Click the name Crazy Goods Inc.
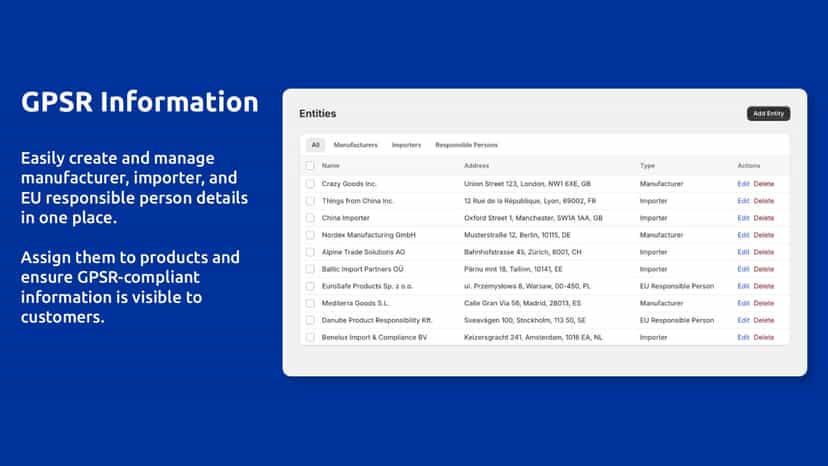 click(349, 184)
